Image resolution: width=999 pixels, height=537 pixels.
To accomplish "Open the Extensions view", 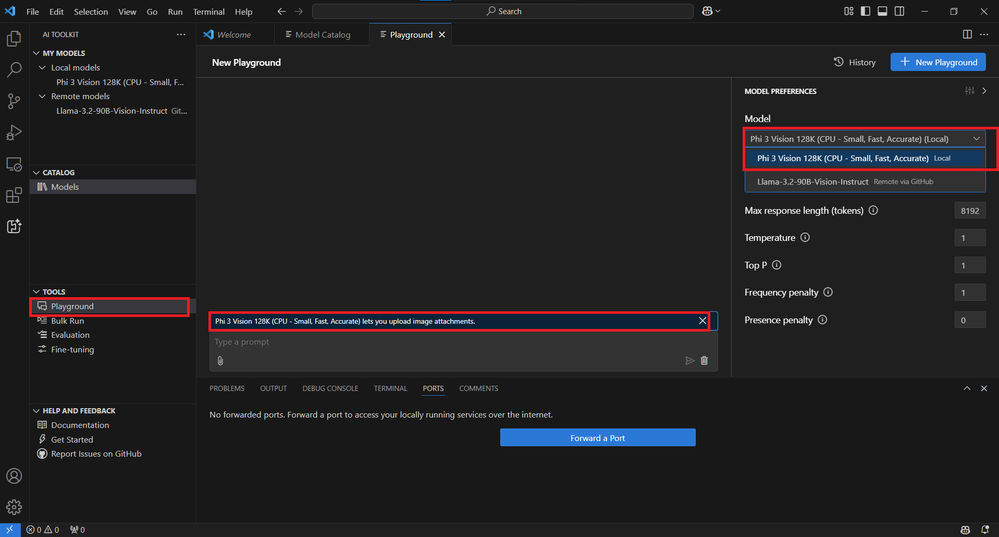I will pos(14,195).
